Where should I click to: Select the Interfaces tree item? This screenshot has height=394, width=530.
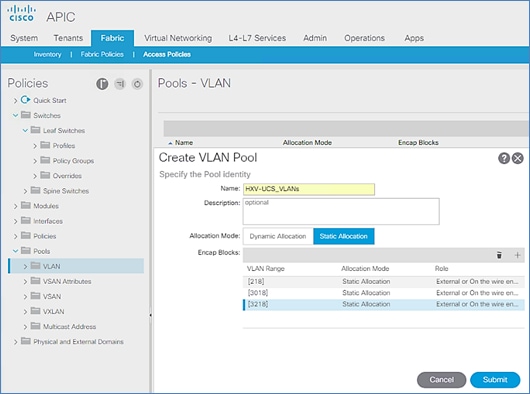pos(48,221)
